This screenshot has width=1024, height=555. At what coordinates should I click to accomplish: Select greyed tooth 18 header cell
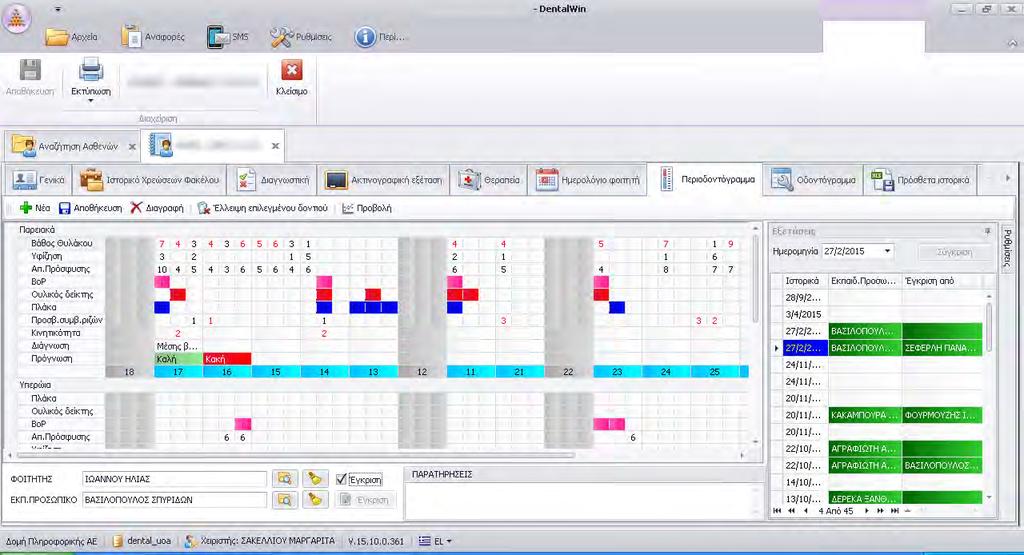click(129, 372)
